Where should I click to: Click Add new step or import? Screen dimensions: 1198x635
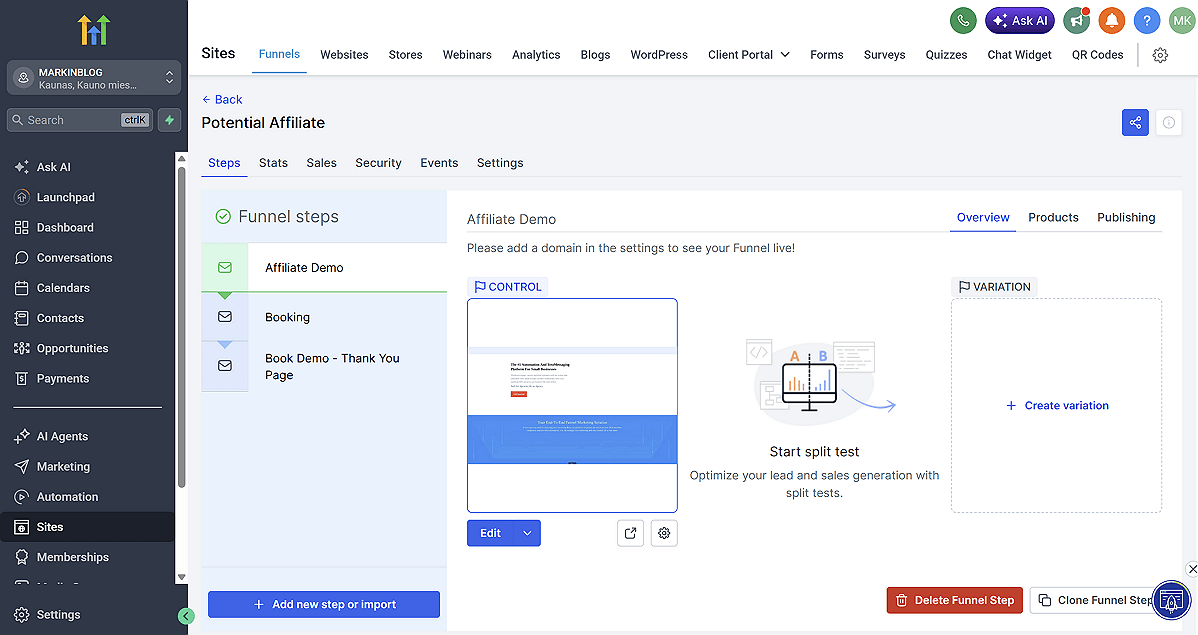pos(324,604)
